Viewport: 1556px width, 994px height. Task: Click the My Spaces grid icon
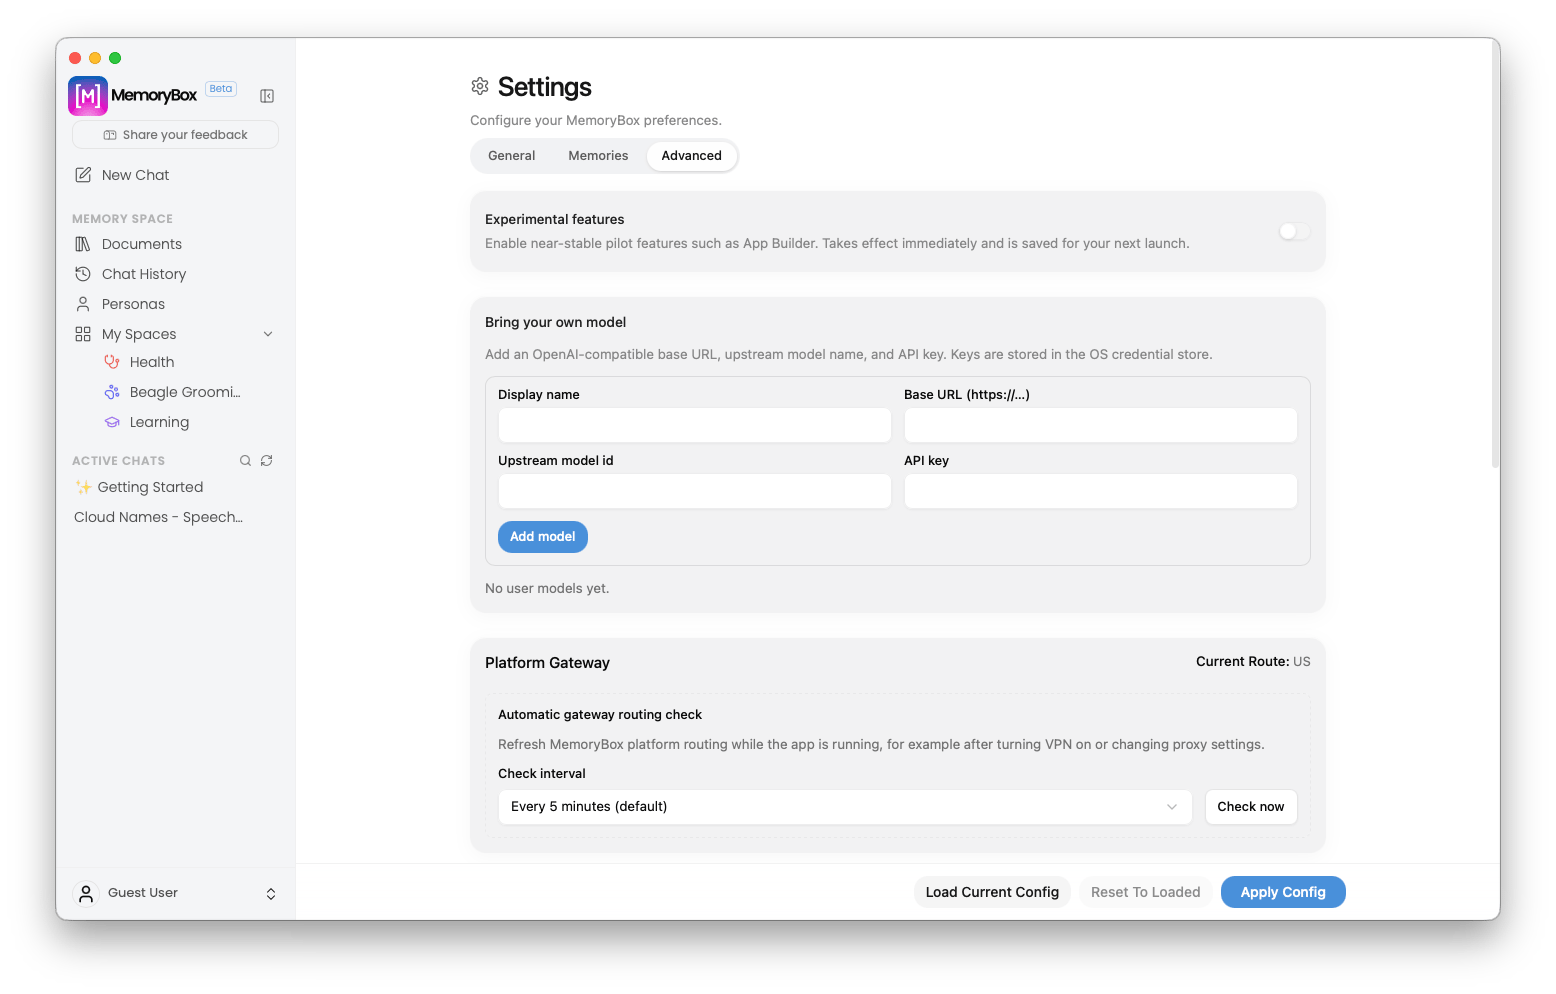click(x=83, y=334)
